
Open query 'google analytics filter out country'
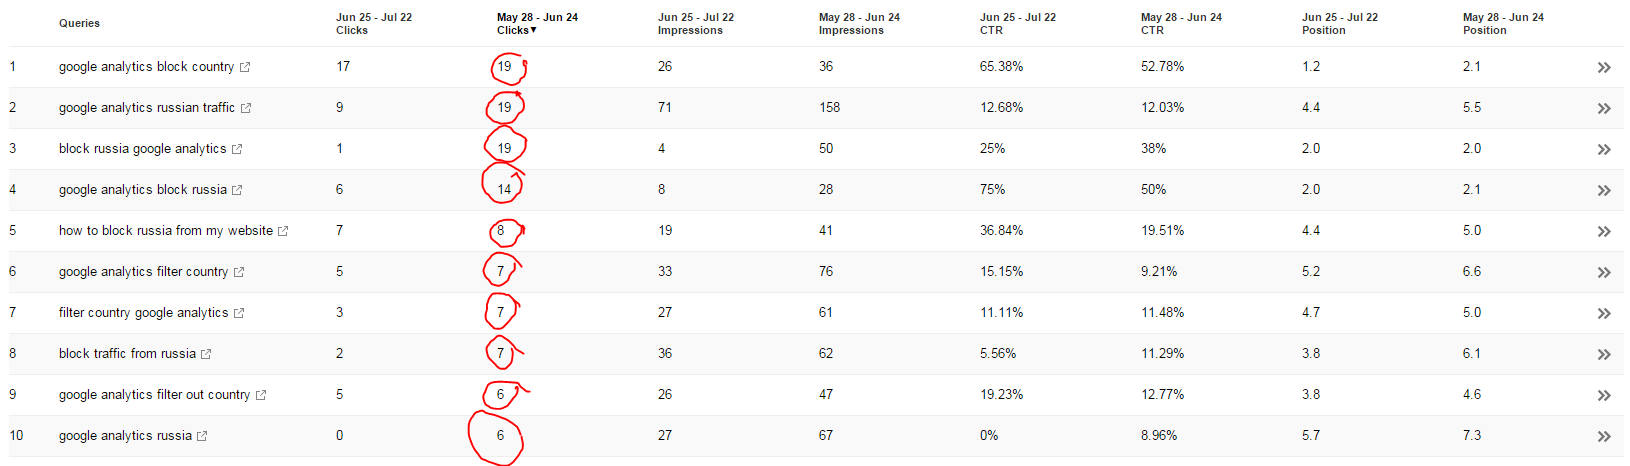point(154,395)
